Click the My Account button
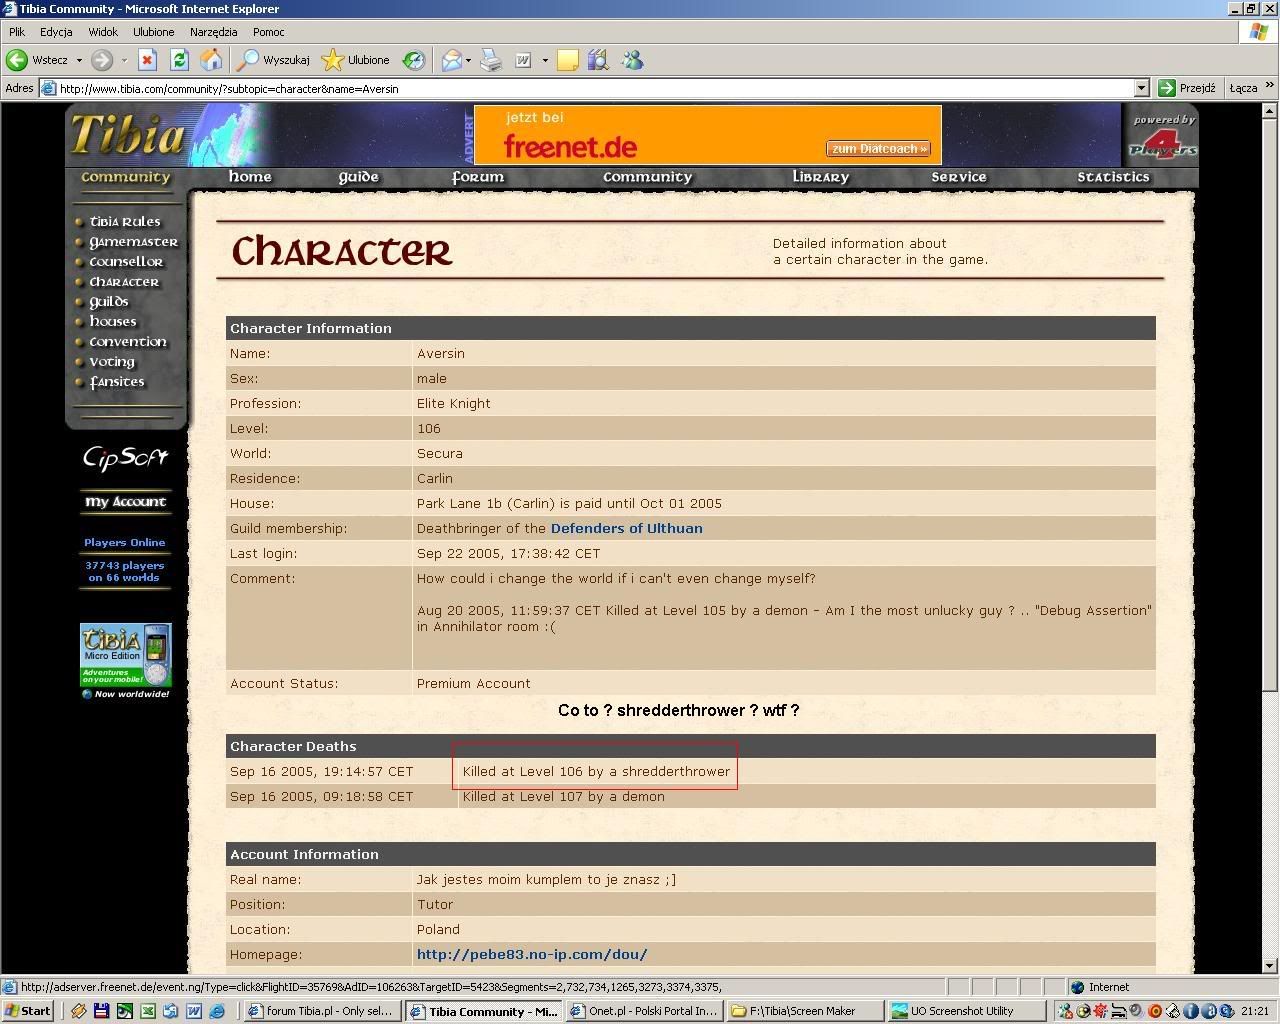 [x=125, y=502]
